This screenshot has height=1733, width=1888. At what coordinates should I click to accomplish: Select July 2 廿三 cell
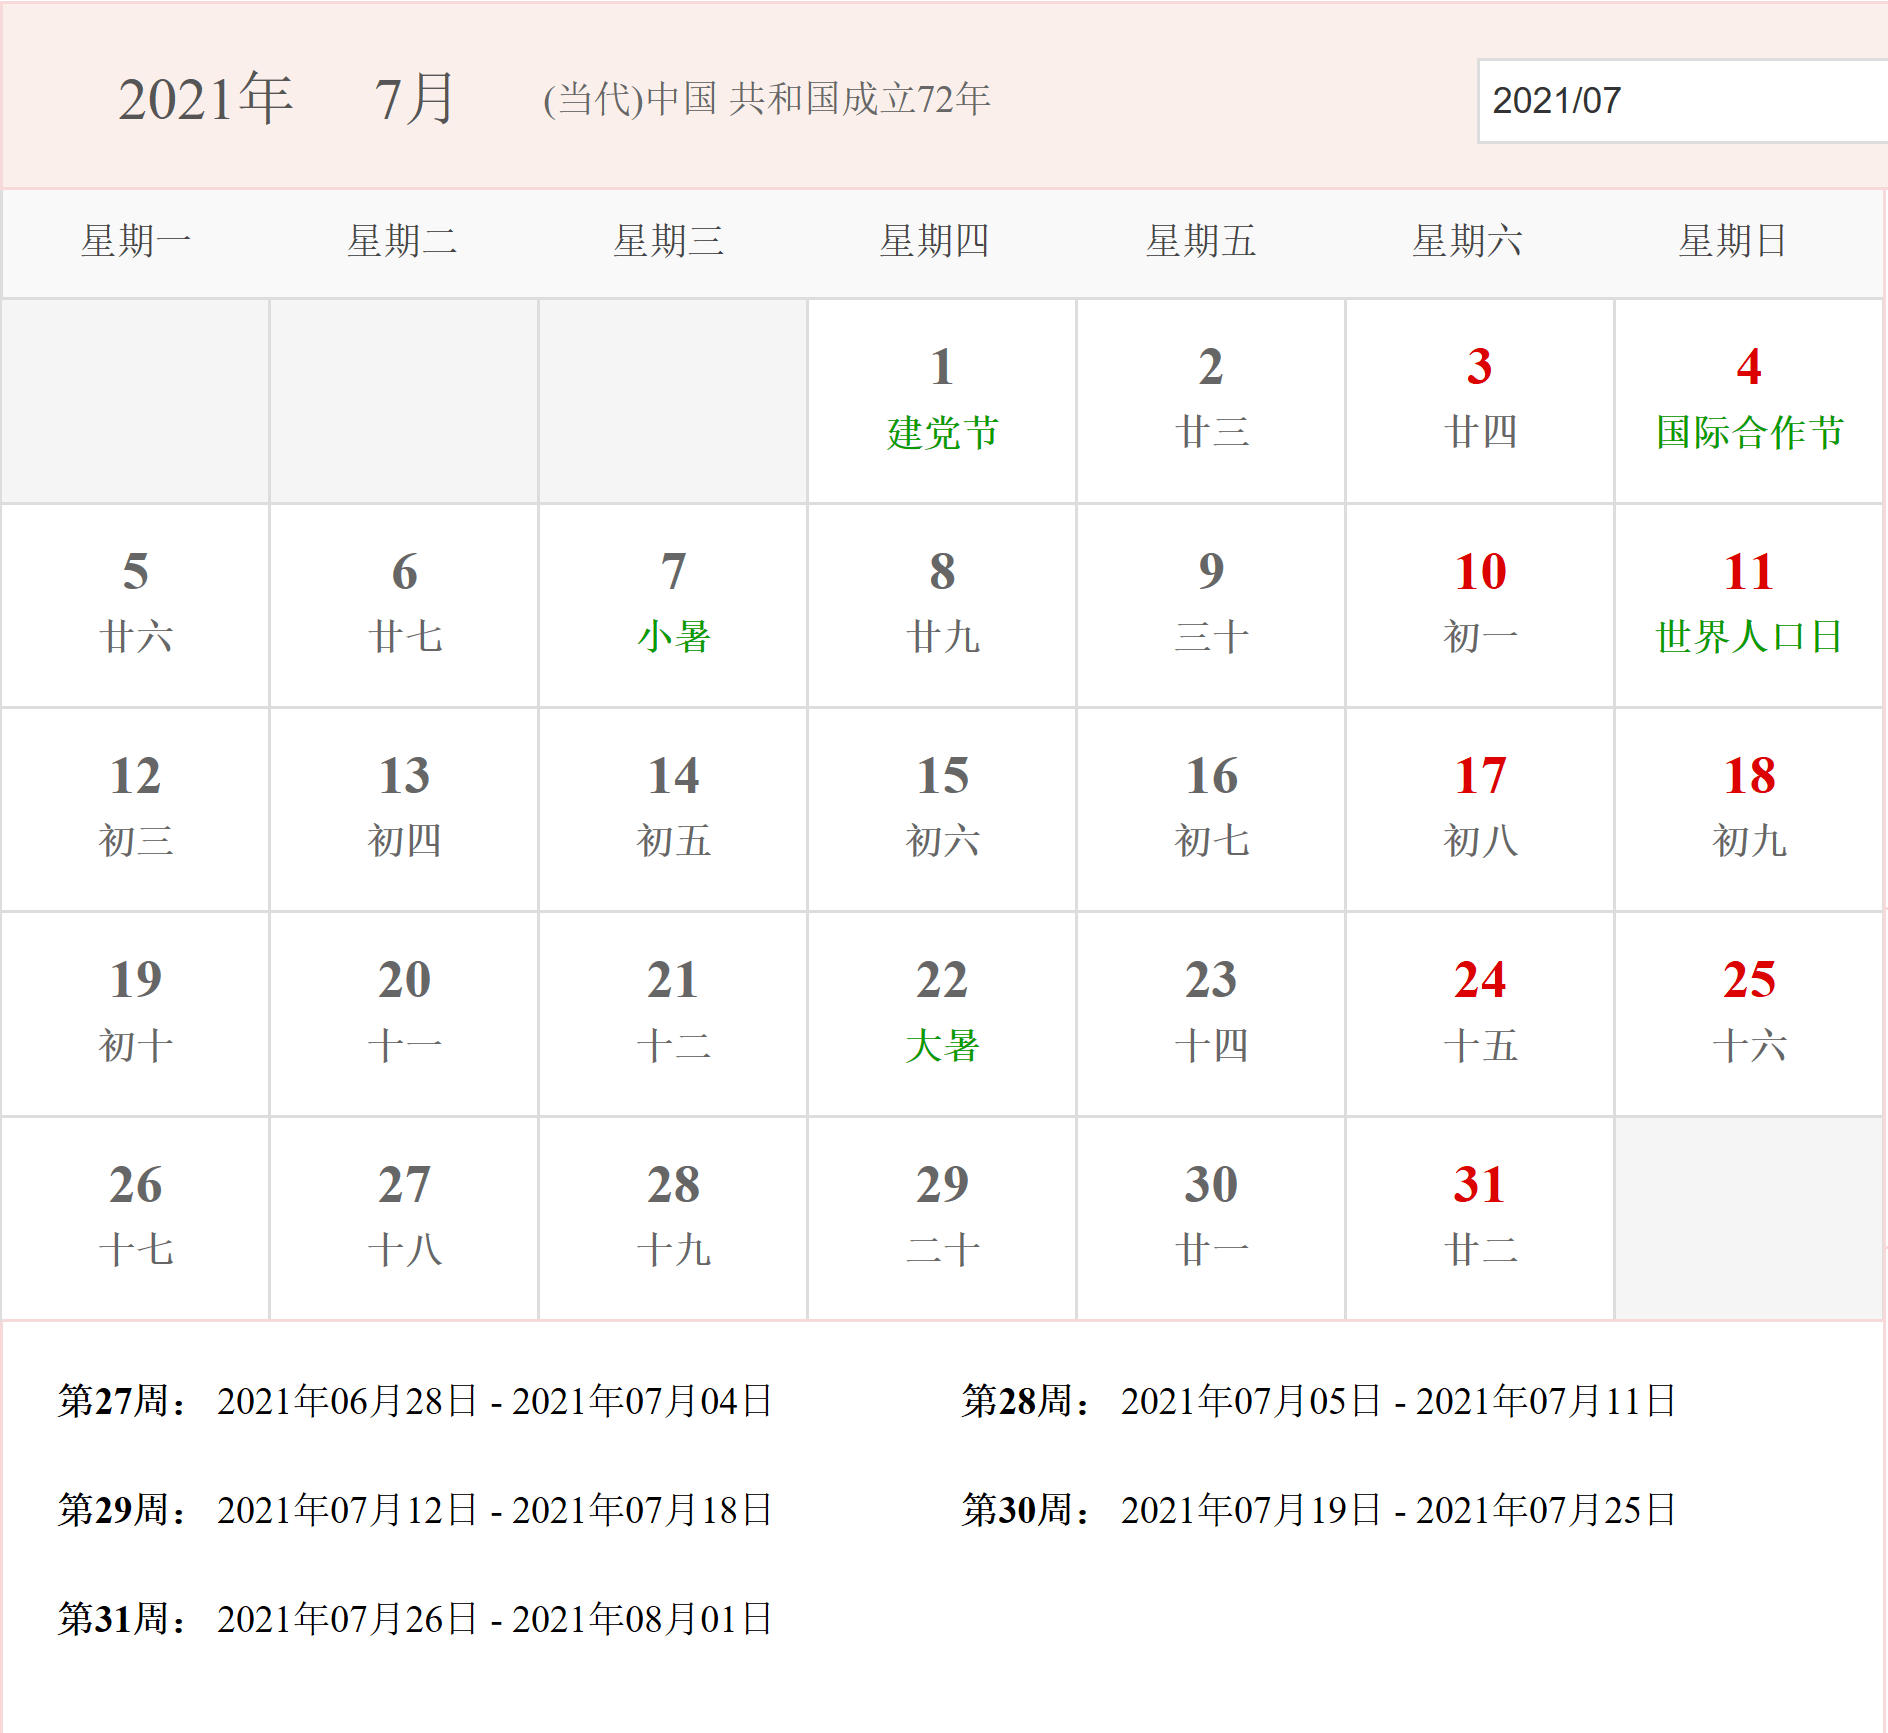[x=1211, y=401]
